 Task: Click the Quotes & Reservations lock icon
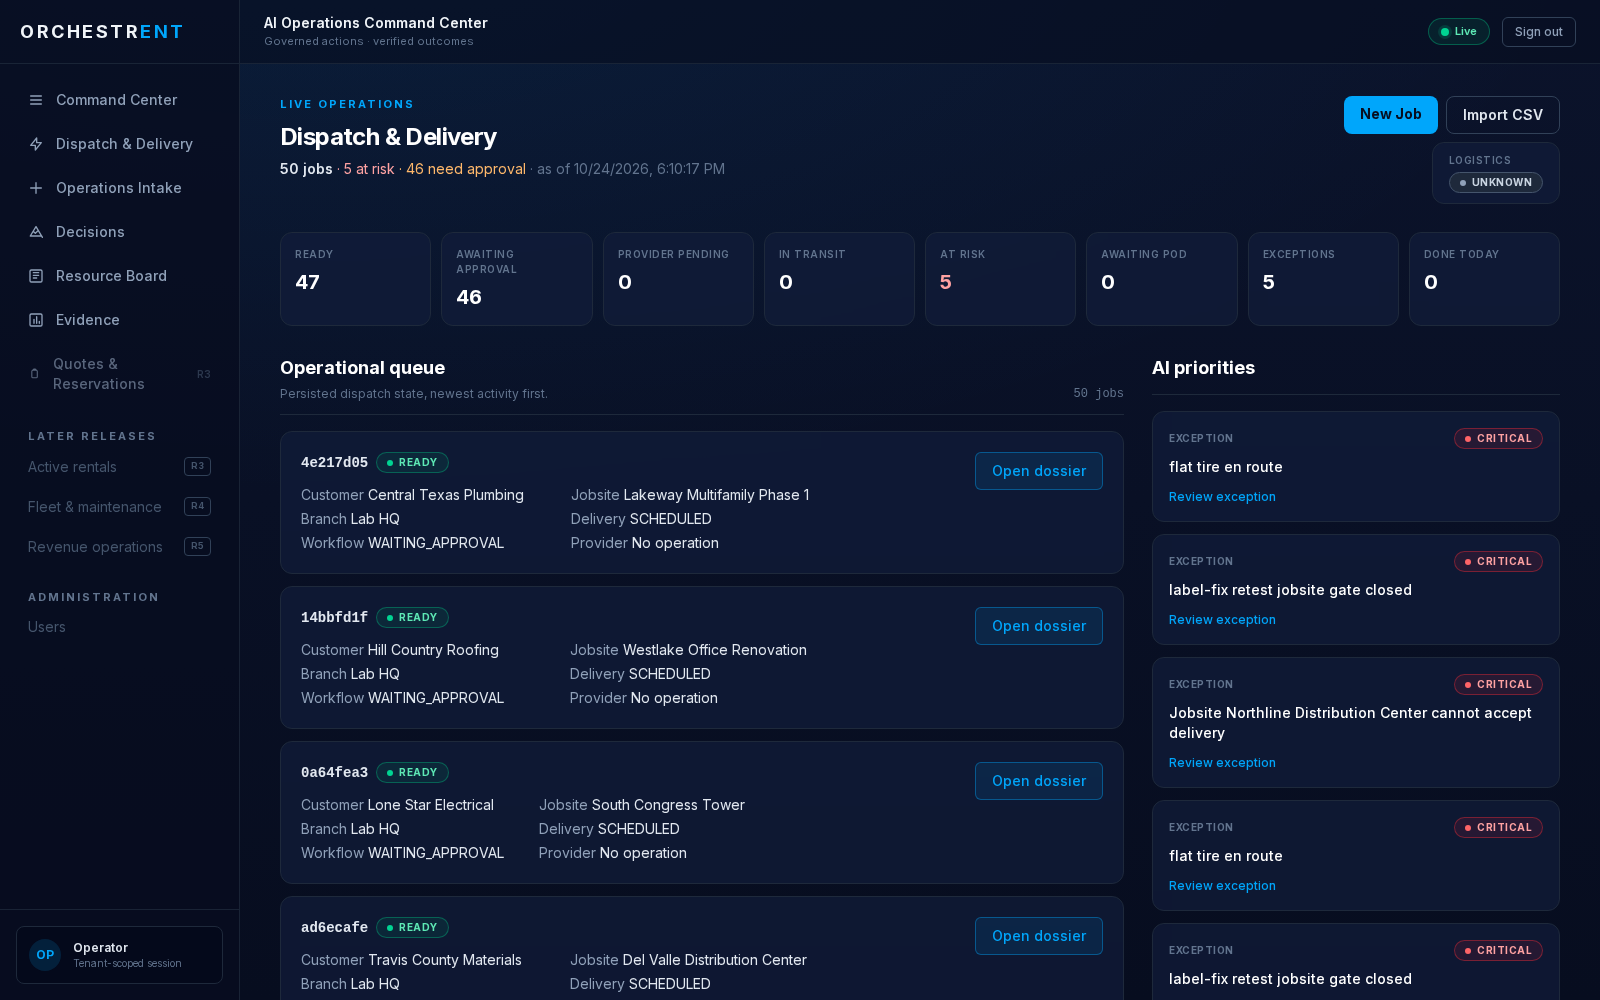(35, 374)
